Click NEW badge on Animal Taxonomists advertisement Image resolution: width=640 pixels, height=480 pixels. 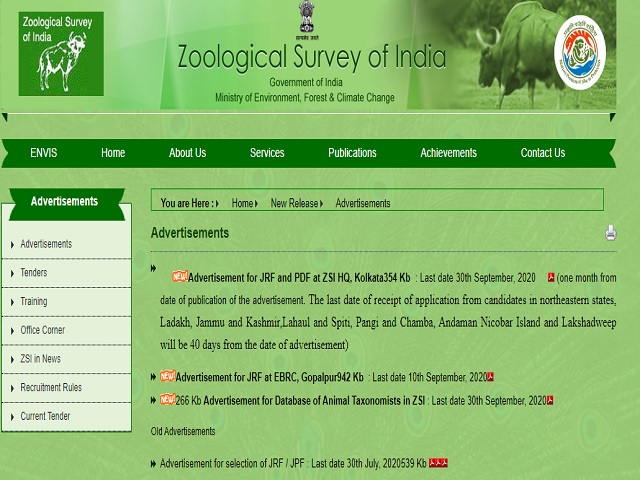click(x=167, y=399)
